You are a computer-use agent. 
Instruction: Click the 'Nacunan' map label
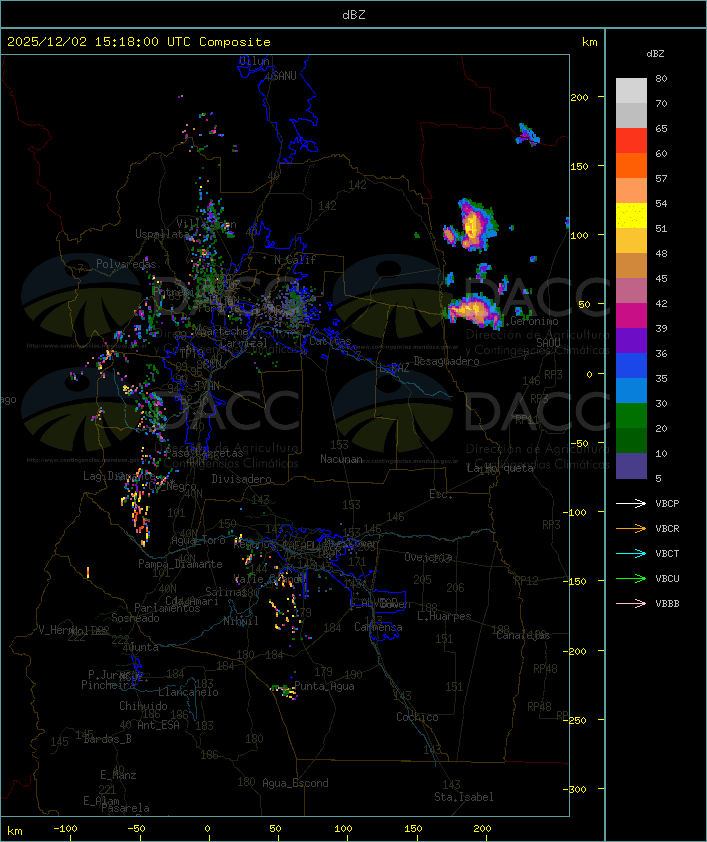(x=341, y=459)
